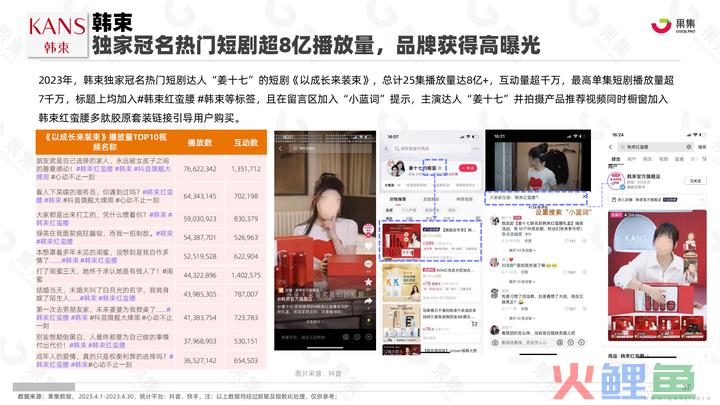Click play count 59,030,923

click(200, 219)
